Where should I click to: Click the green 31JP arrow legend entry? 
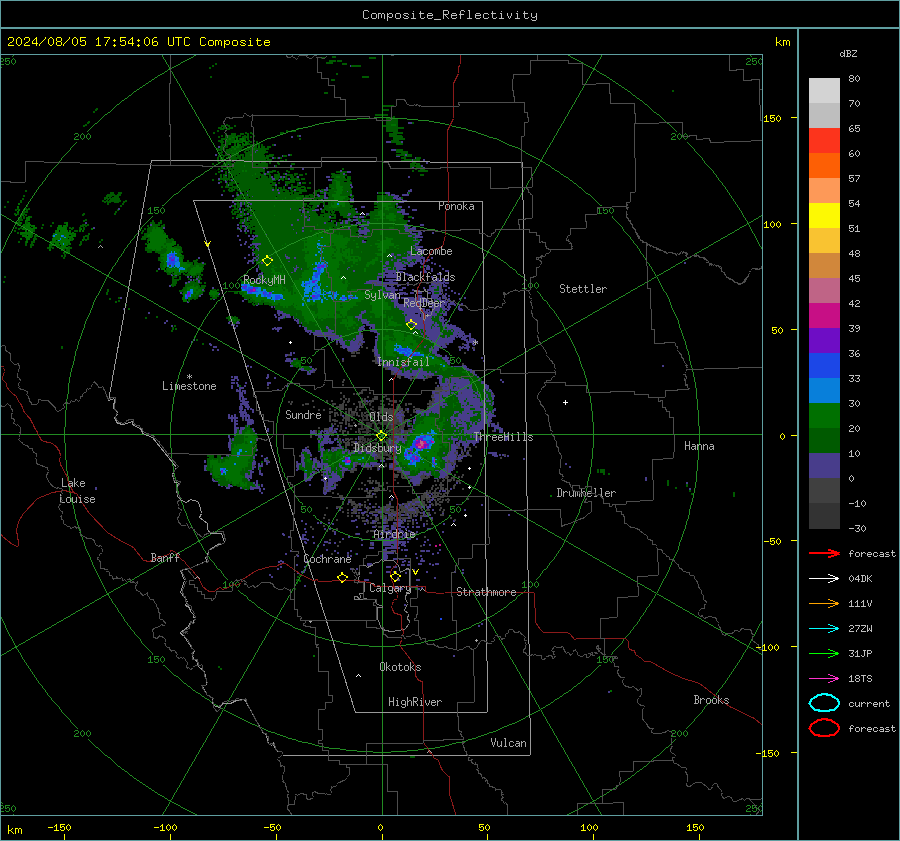pyautogui.click(x=824, y=653)
